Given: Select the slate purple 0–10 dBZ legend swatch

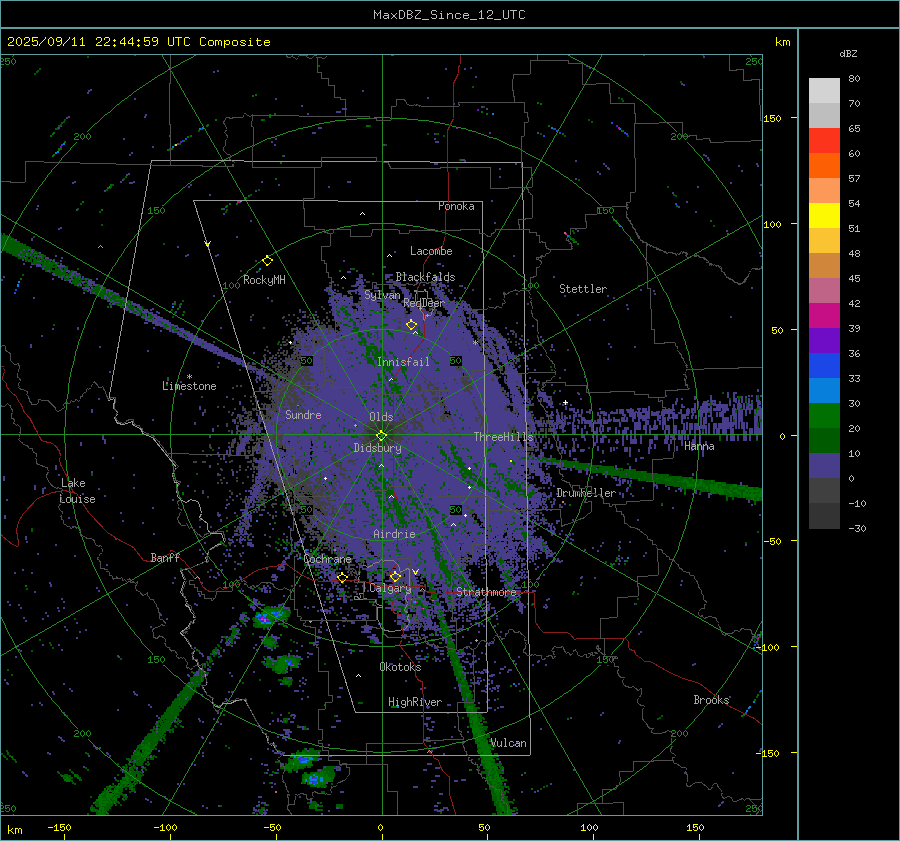Looking at the screenshot, I should 824,465.
